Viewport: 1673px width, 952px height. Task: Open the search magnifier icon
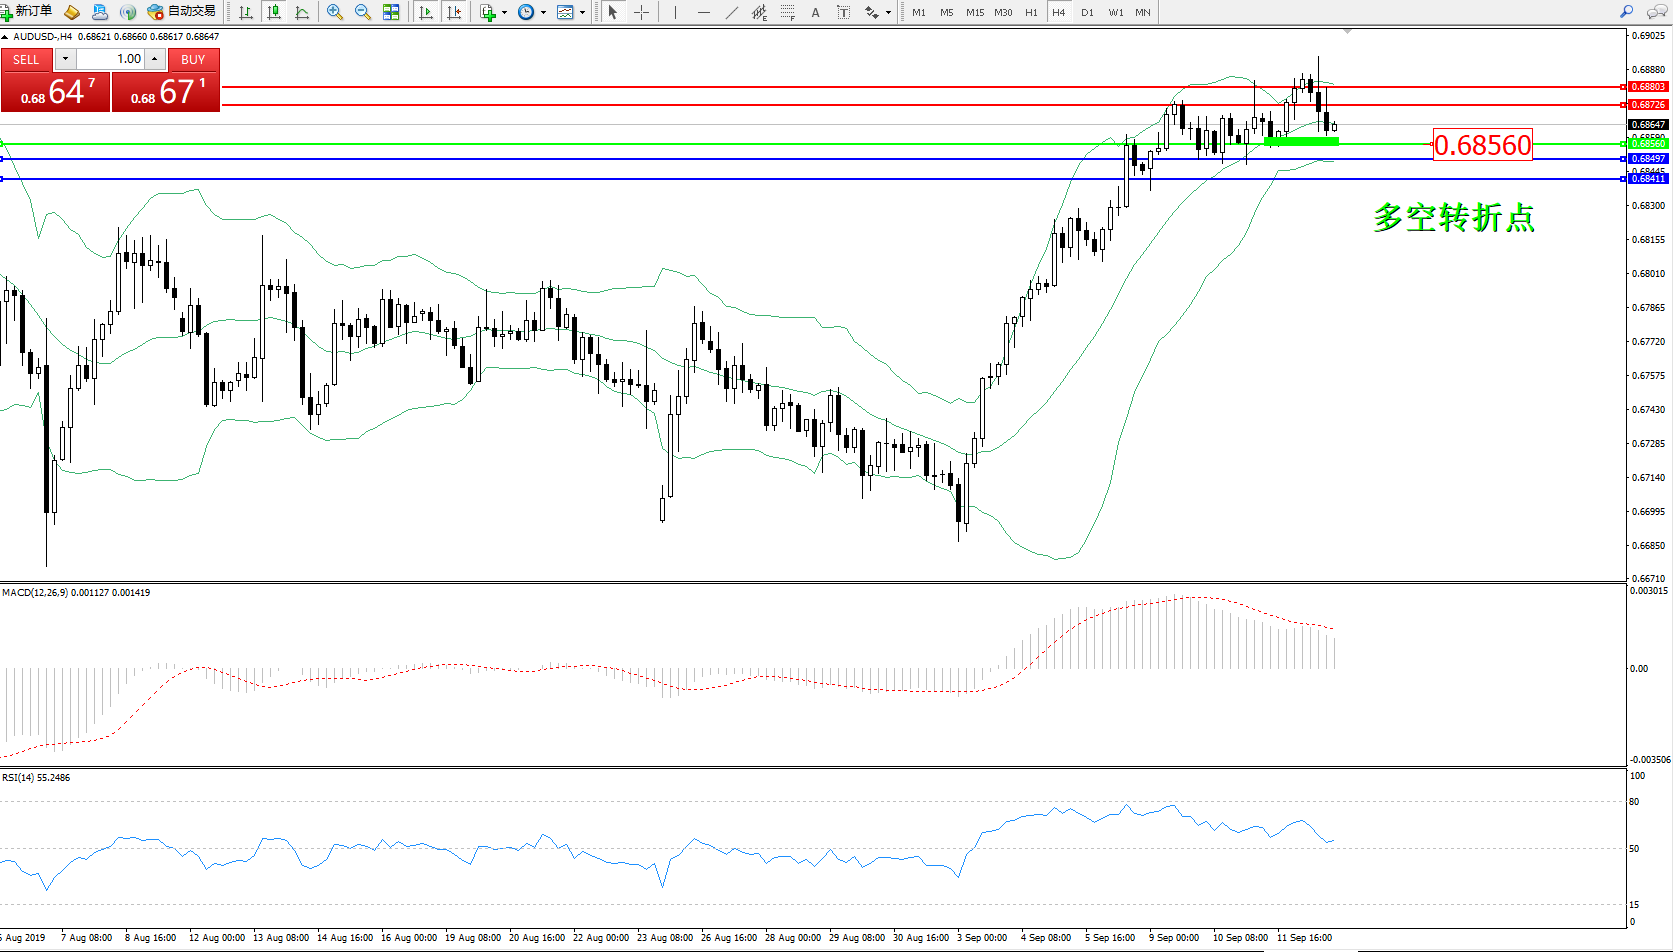tap(1627, 12)
